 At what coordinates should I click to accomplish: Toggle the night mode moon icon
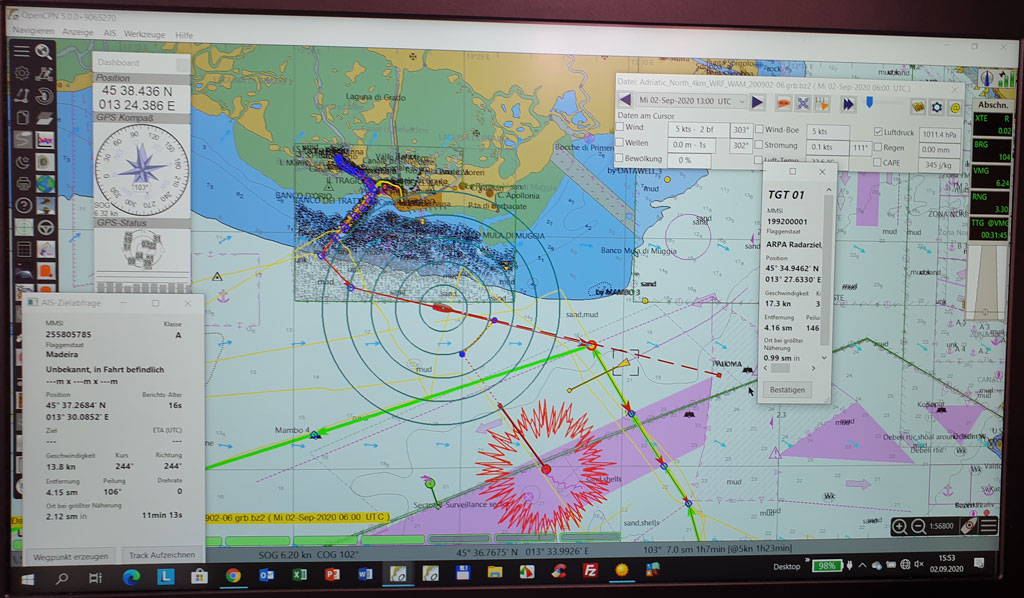[23, 162]
